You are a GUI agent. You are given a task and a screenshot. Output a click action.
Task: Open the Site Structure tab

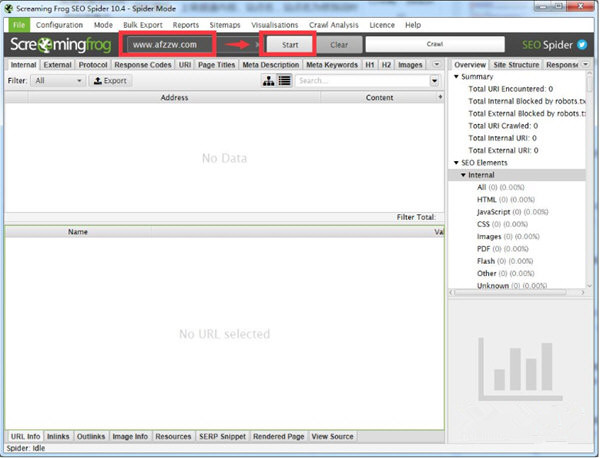(x=515, y=65)
